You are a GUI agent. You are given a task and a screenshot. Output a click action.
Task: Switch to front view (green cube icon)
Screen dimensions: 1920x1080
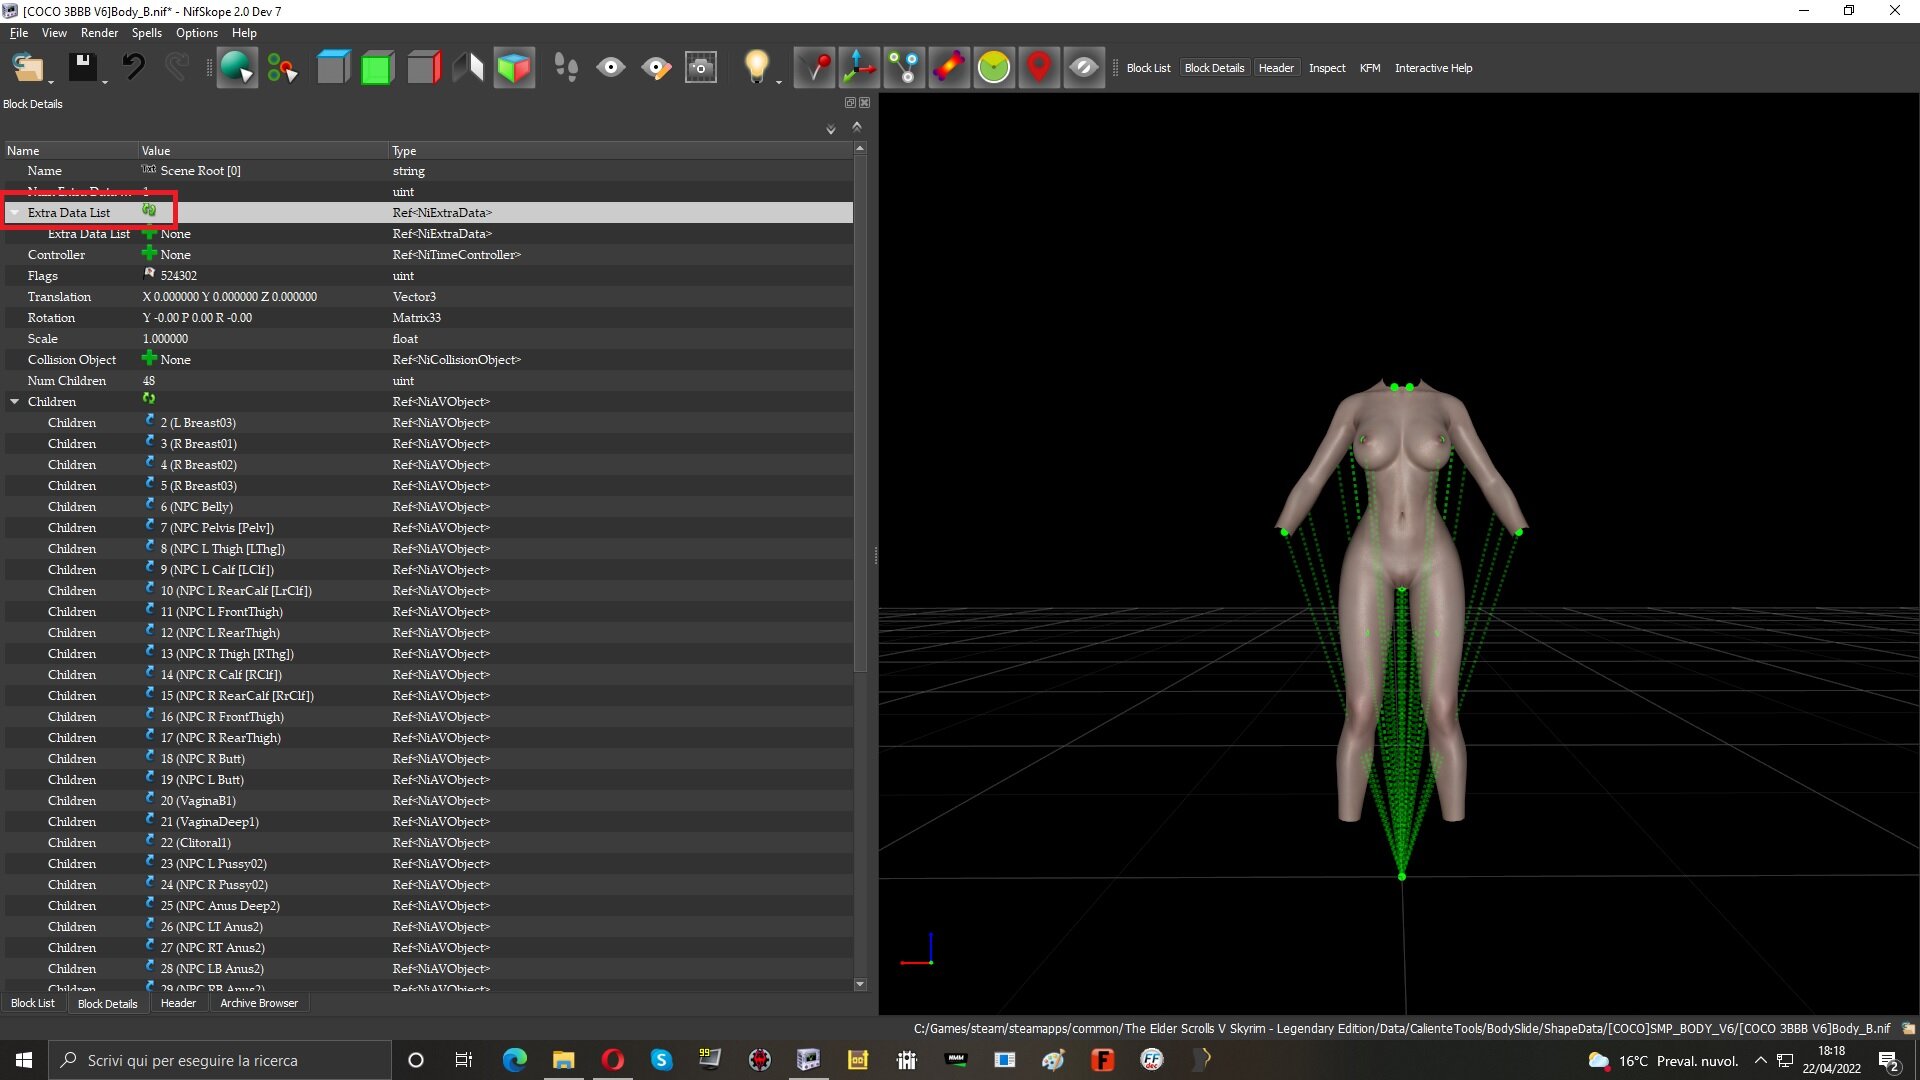pos(377,68)
